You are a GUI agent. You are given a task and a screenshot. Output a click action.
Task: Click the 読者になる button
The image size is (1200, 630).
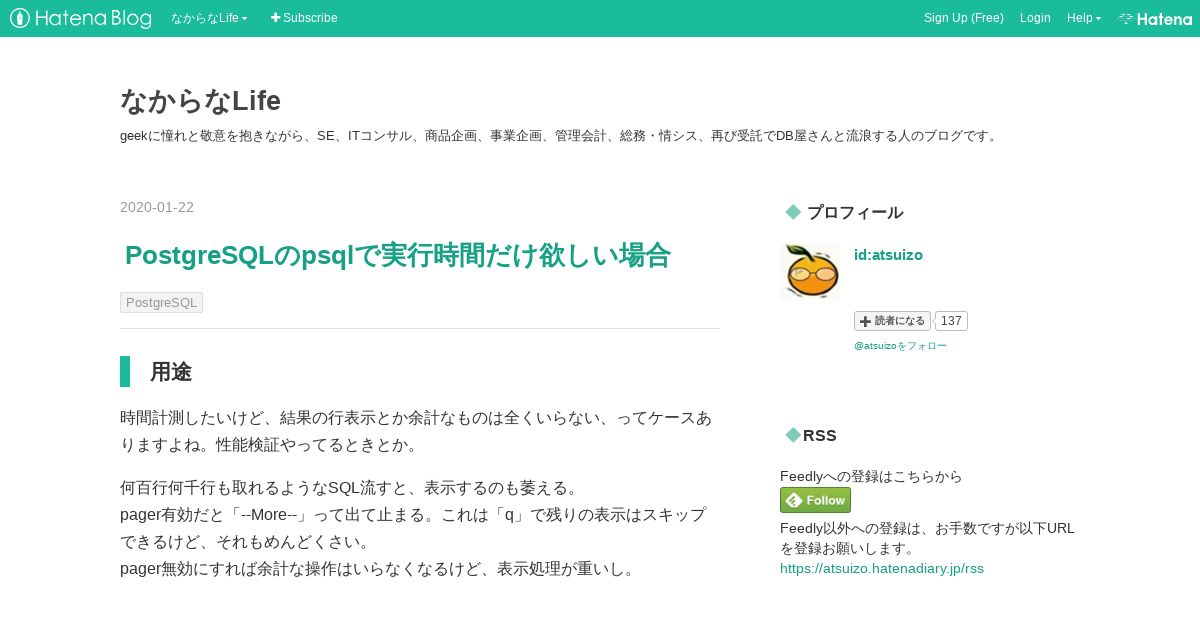pyautogui.click(x=892, y=321)
